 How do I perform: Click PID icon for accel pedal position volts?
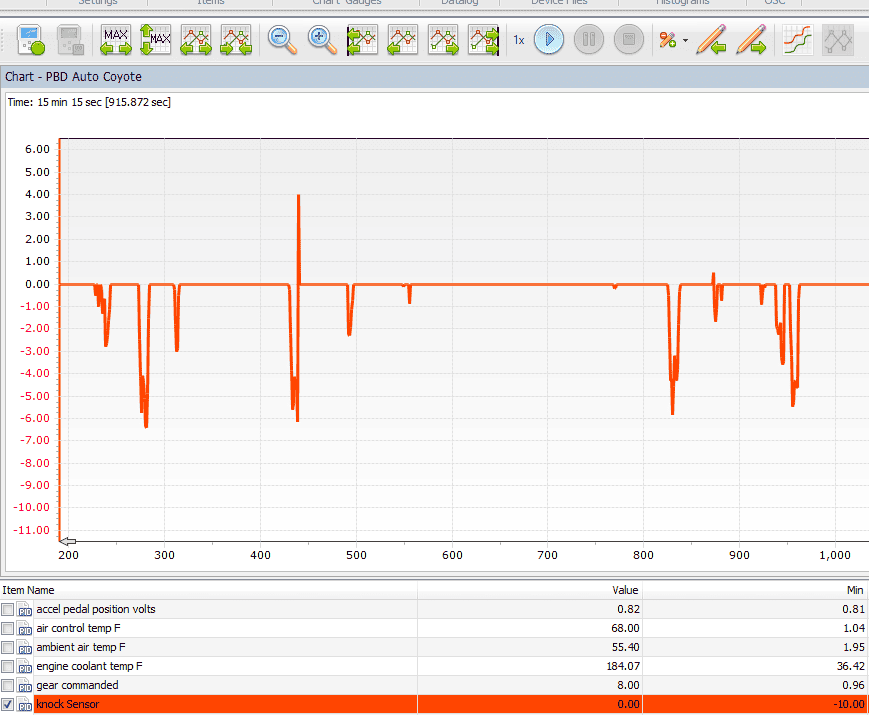coord(24,610)
